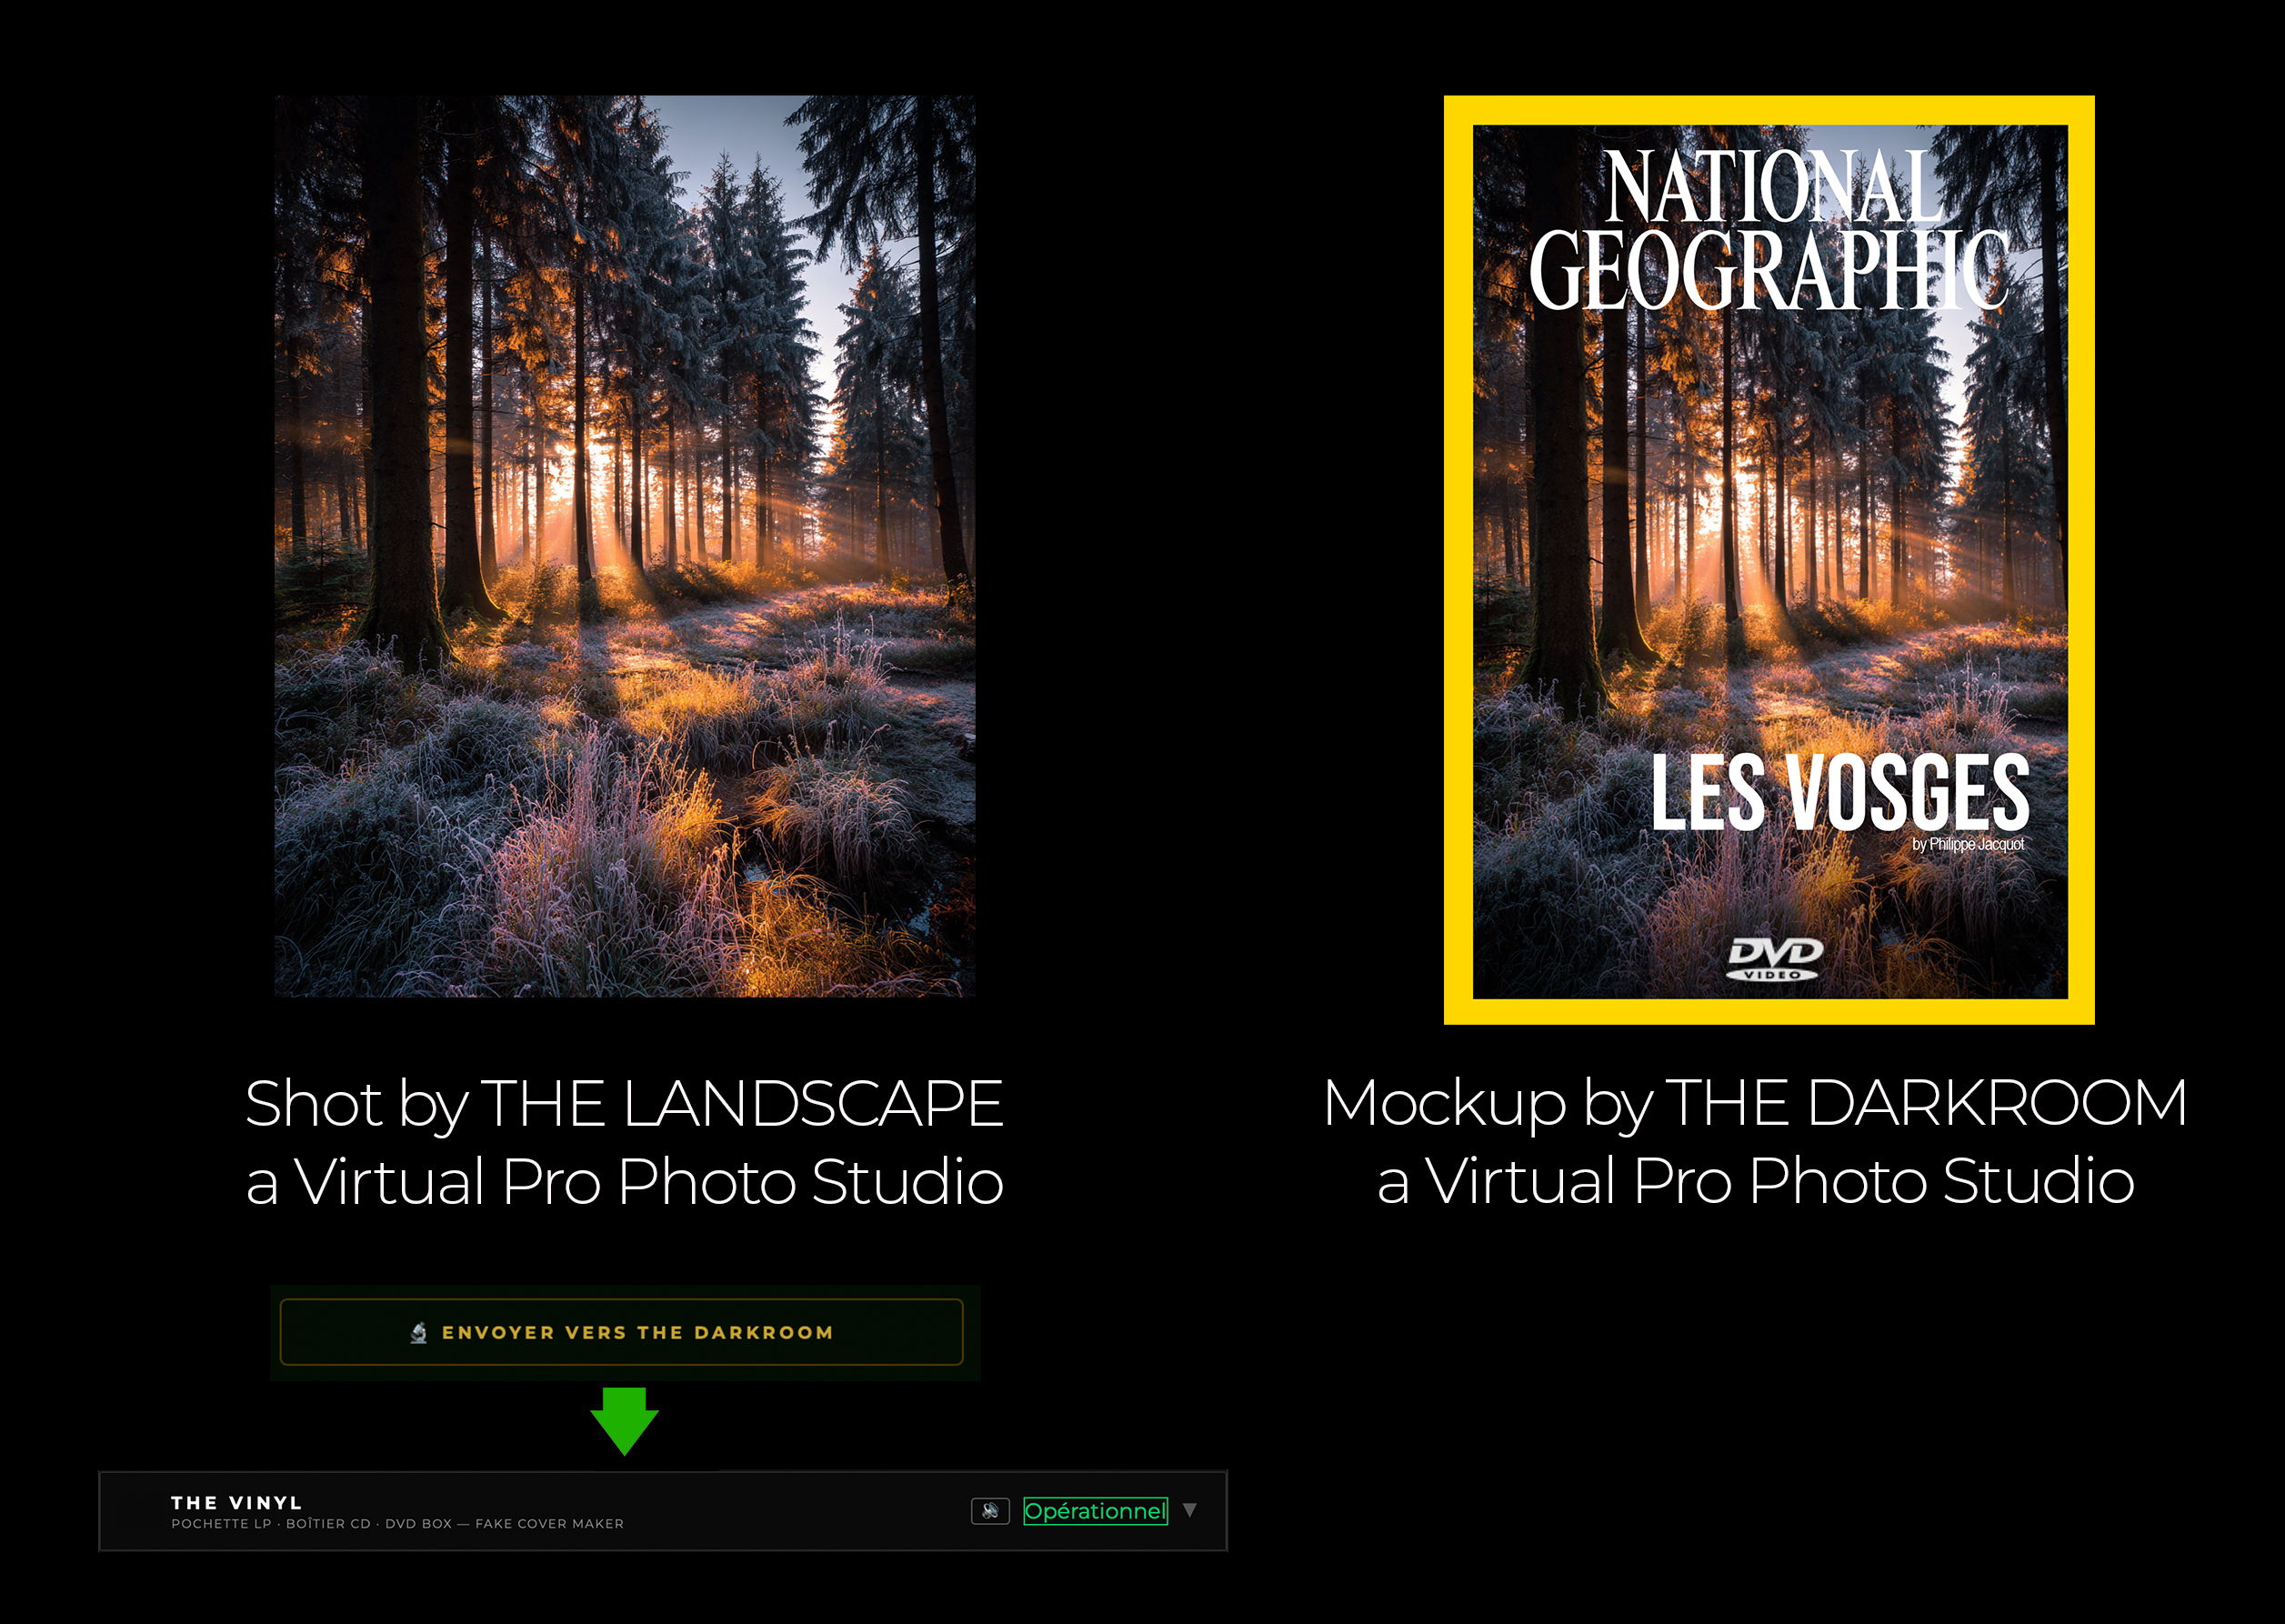The image size is (2285, 1624).
Task: Click 'Pochette LP · Boîtier CD · DVD Box' subtitle
Action: (397, 1523)
